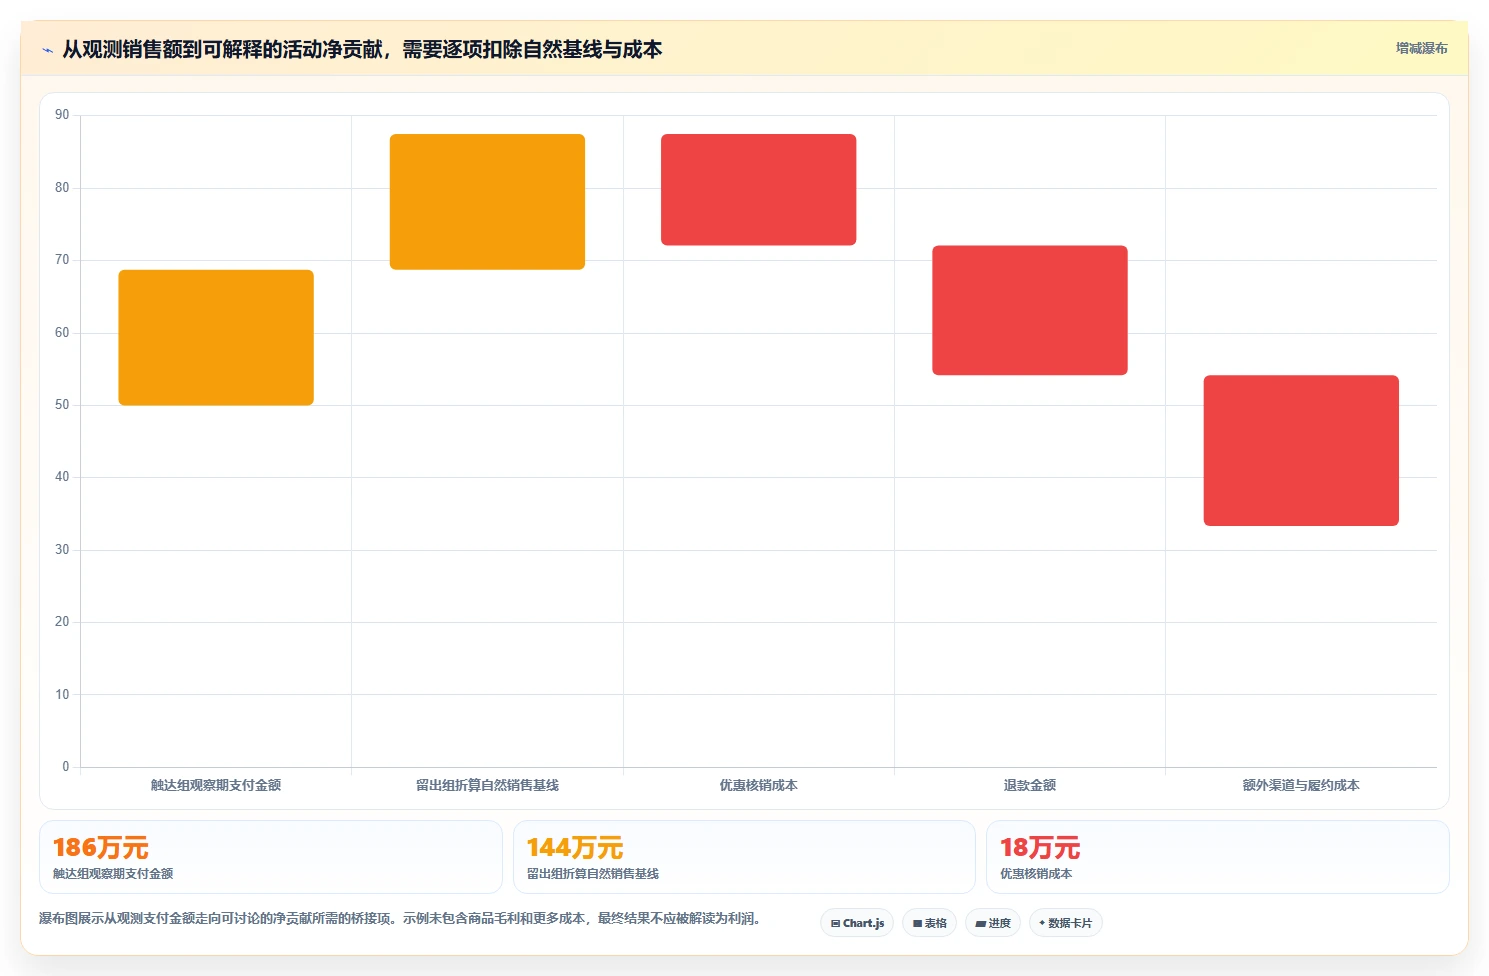Select the Chart.js chip

click(x=857, y=923)
